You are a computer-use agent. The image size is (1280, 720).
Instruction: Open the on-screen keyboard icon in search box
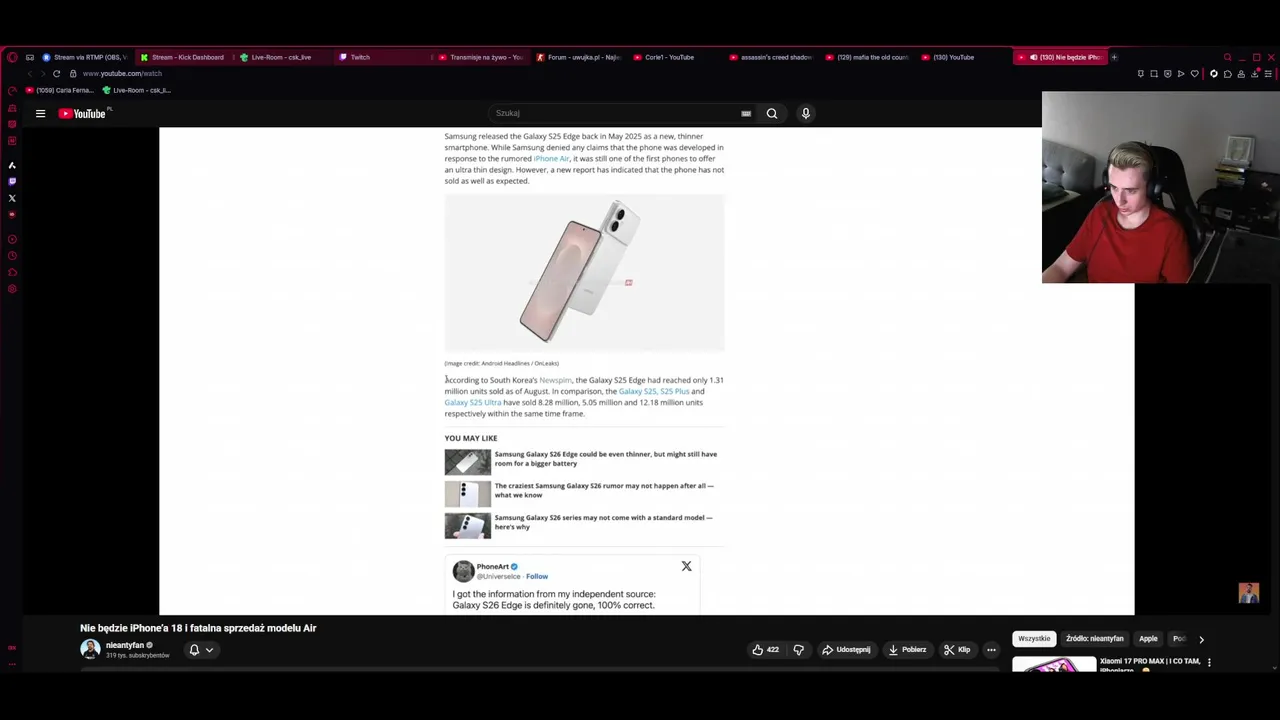746,114
